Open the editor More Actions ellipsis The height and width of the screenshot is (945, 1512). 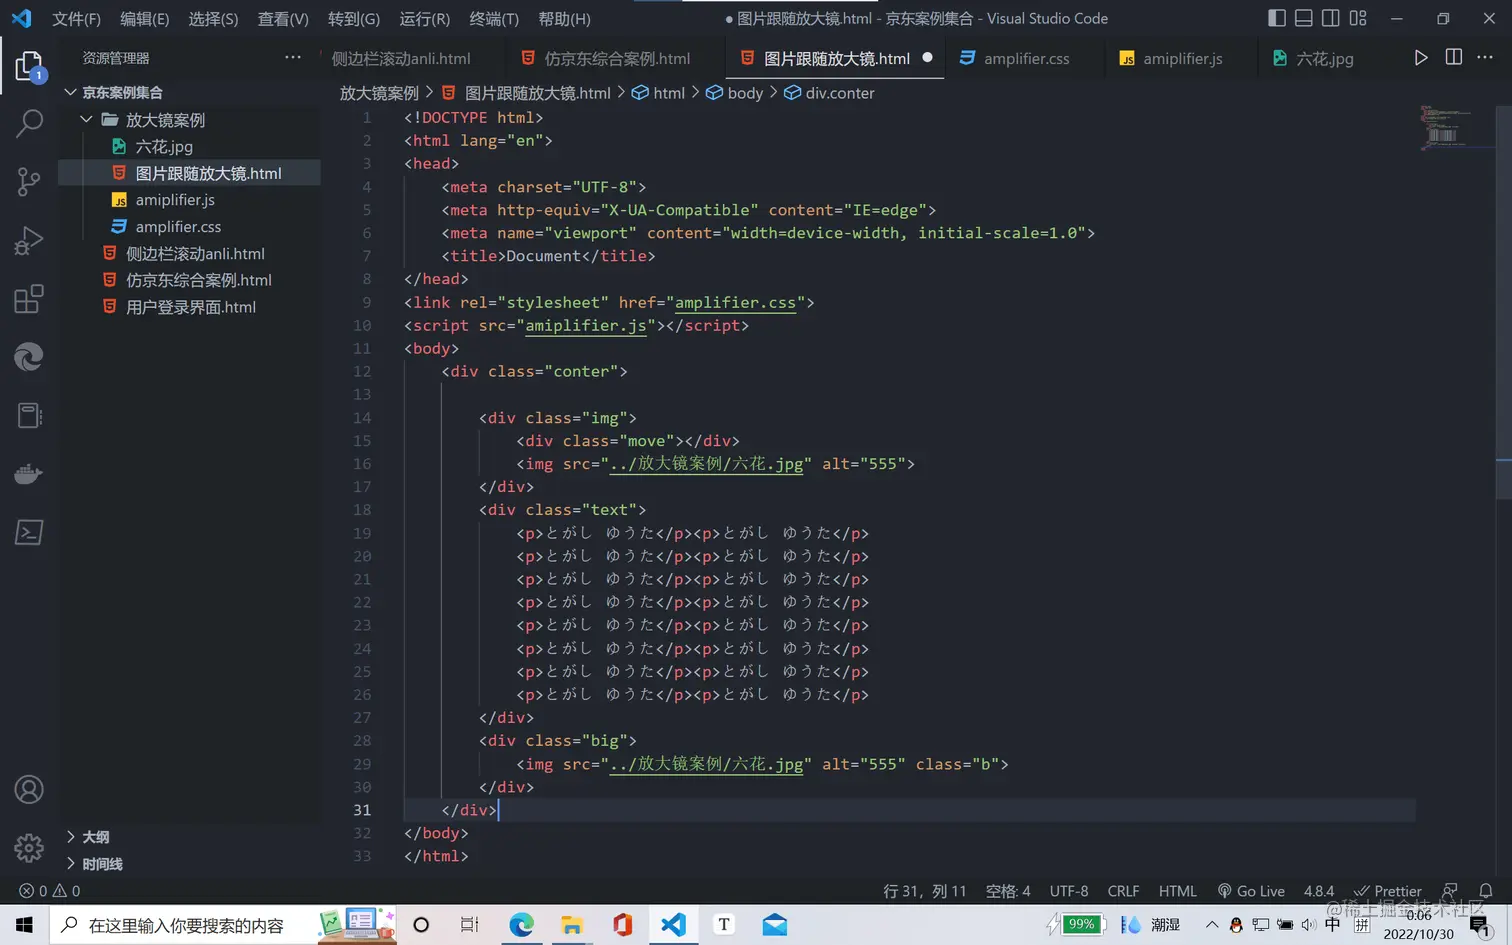1485,58
